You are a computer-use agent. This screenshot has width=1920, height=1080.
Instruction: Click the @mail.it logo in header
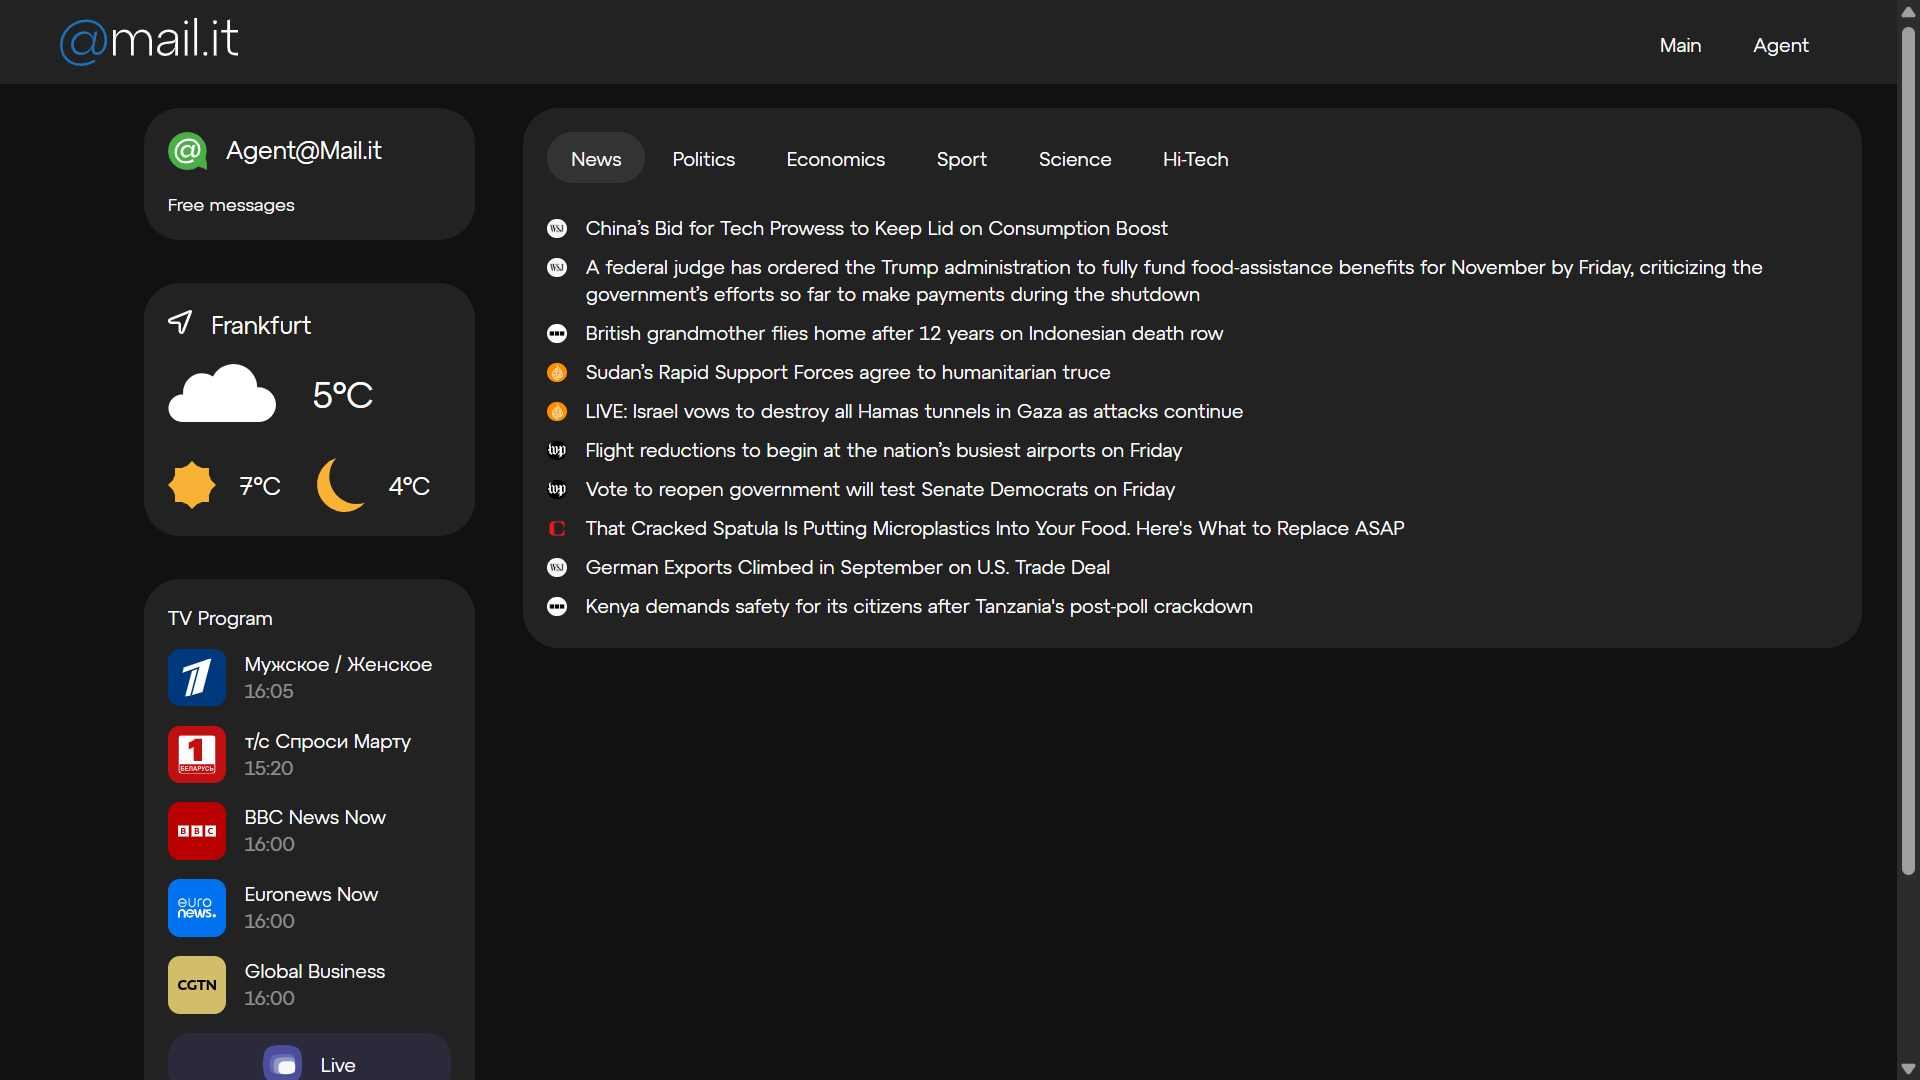[x=149, y=41]
